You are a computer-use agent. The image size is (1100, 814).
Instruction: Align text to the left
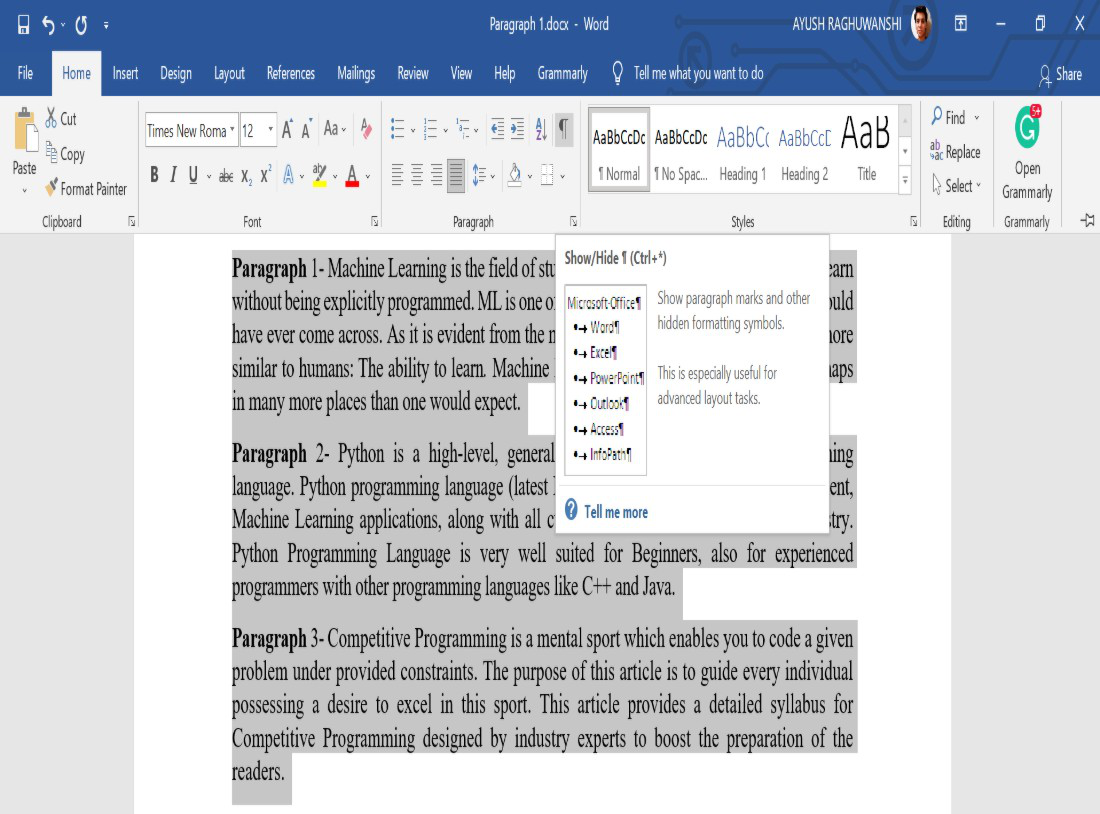click(397, 175)
